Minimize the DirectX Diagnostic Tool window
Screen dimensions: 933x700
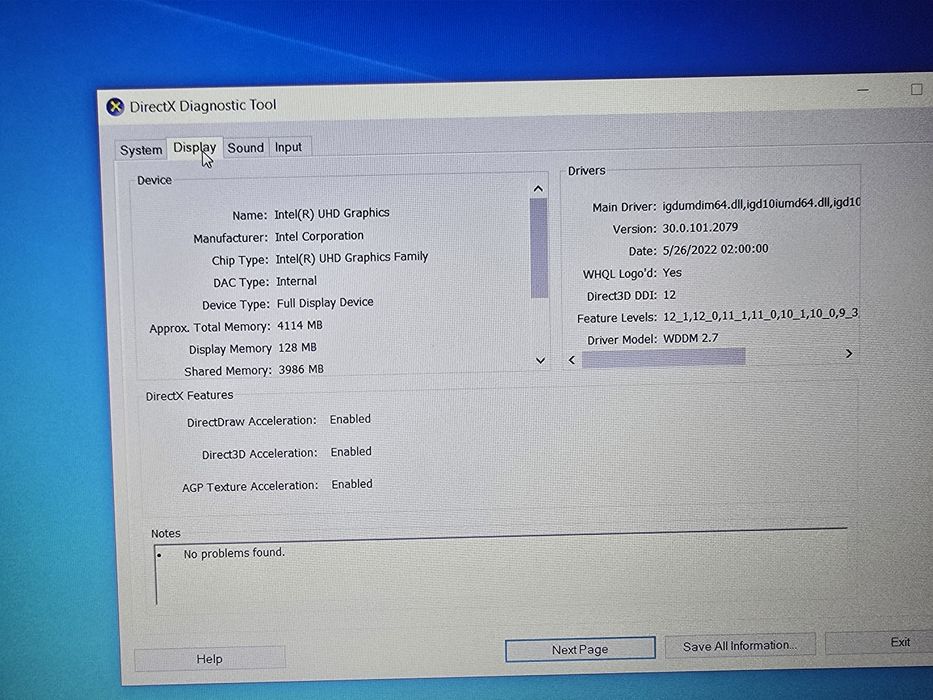click(863, 90)
